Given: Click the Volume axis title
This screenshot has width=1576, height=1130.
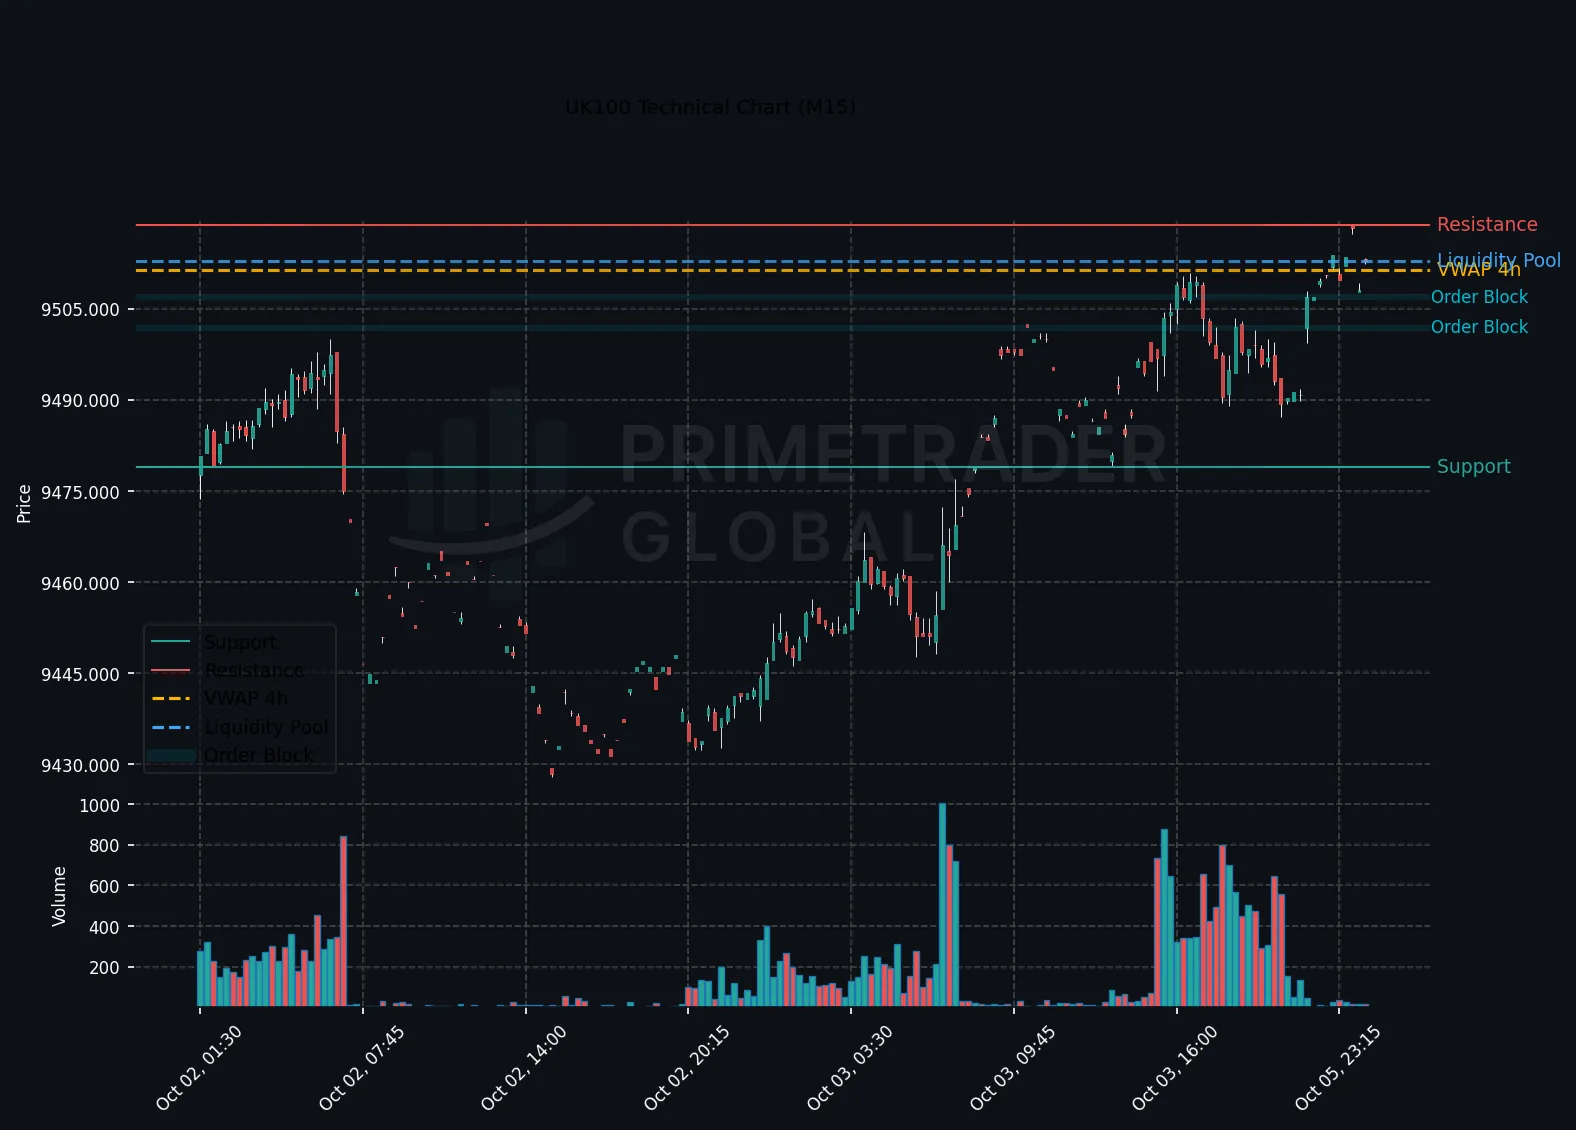Looking at the screenshot, I should click(x=59, y=896).
